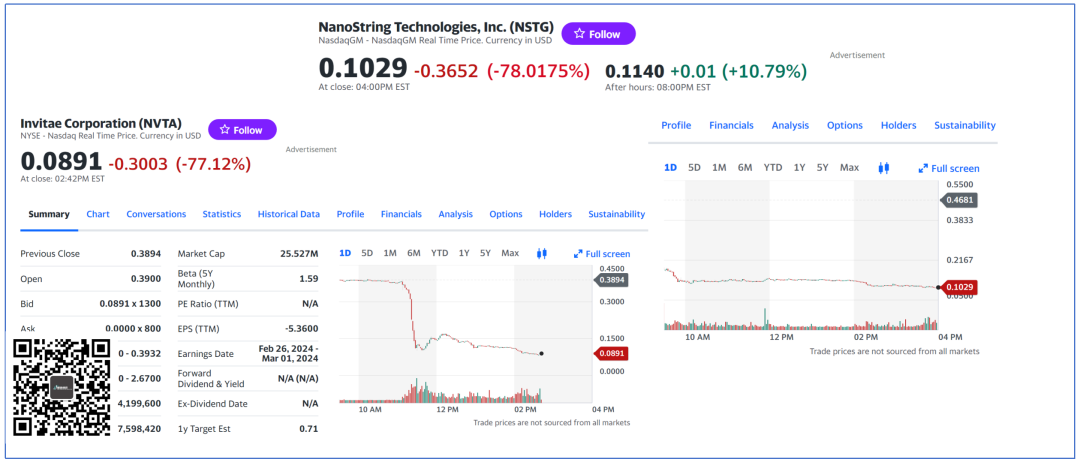Follow NanoString Technologies with the star button

598,34
